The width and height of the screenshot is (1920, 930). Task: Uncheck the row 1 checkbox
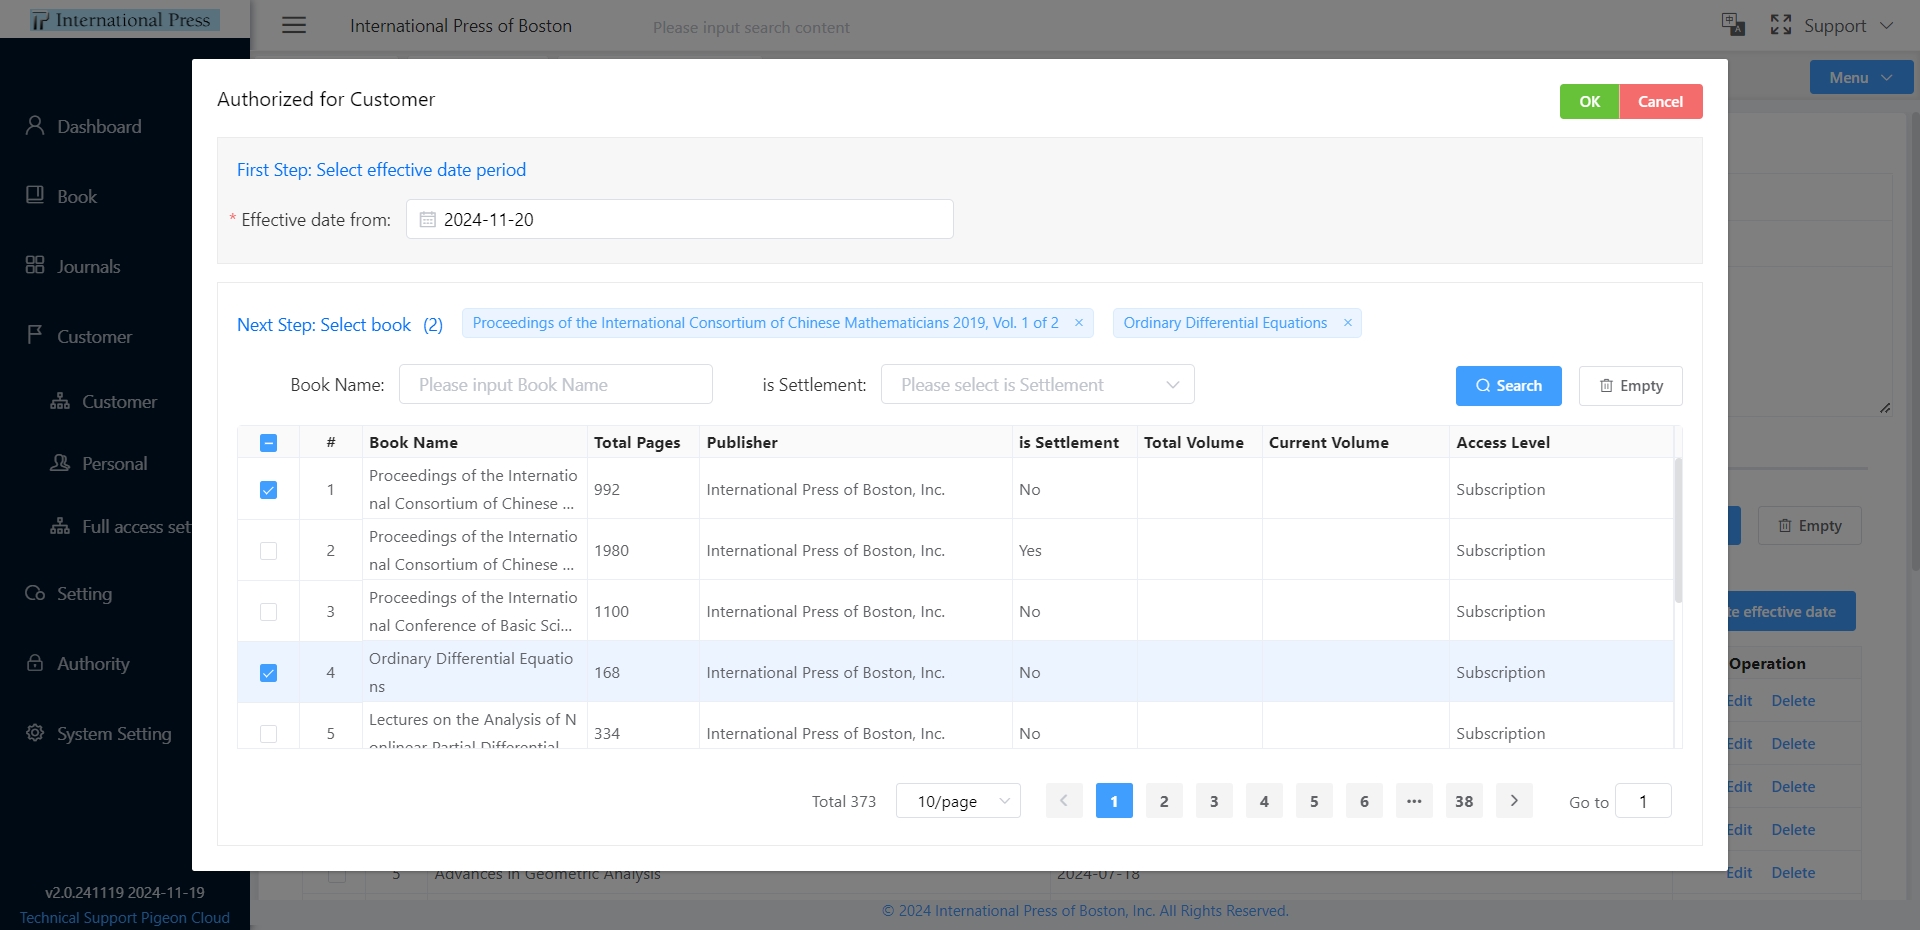pyautogui.click(x=268, y=490)
